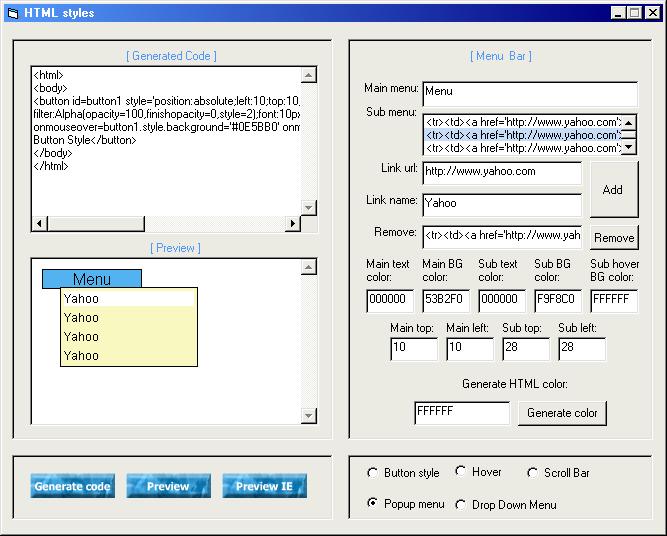This screenshot has height=536, width=667.
Task: Click scroll-right arrow in Generated Code box
Action: 294,223
